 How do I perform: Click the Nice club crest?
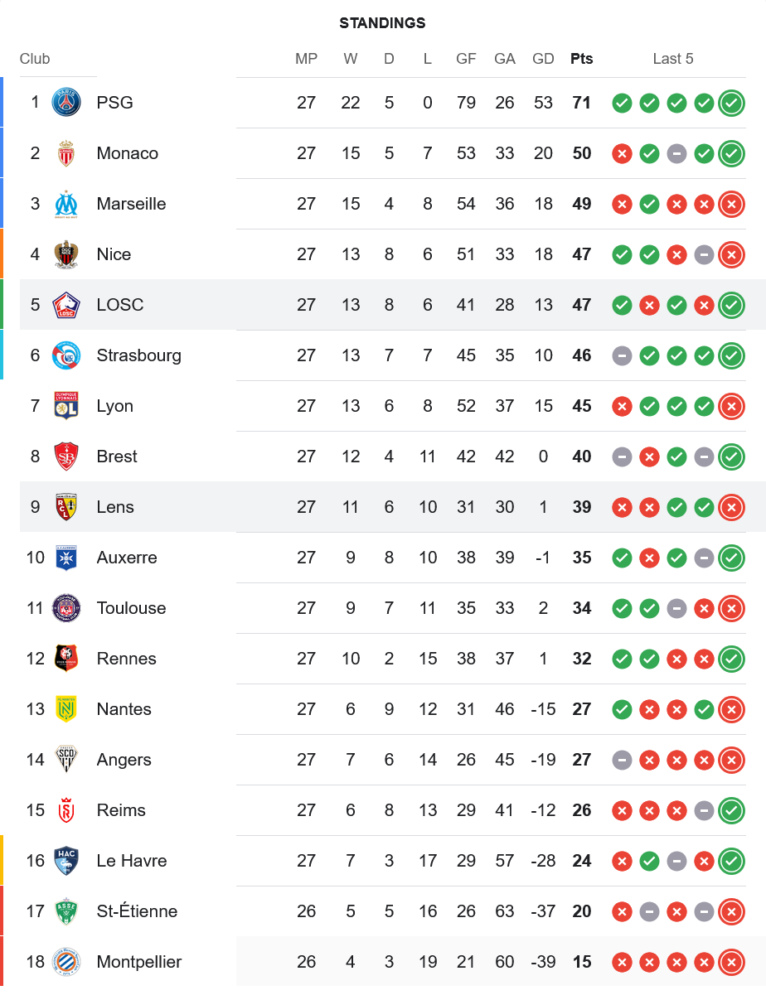tap(66, 254)
